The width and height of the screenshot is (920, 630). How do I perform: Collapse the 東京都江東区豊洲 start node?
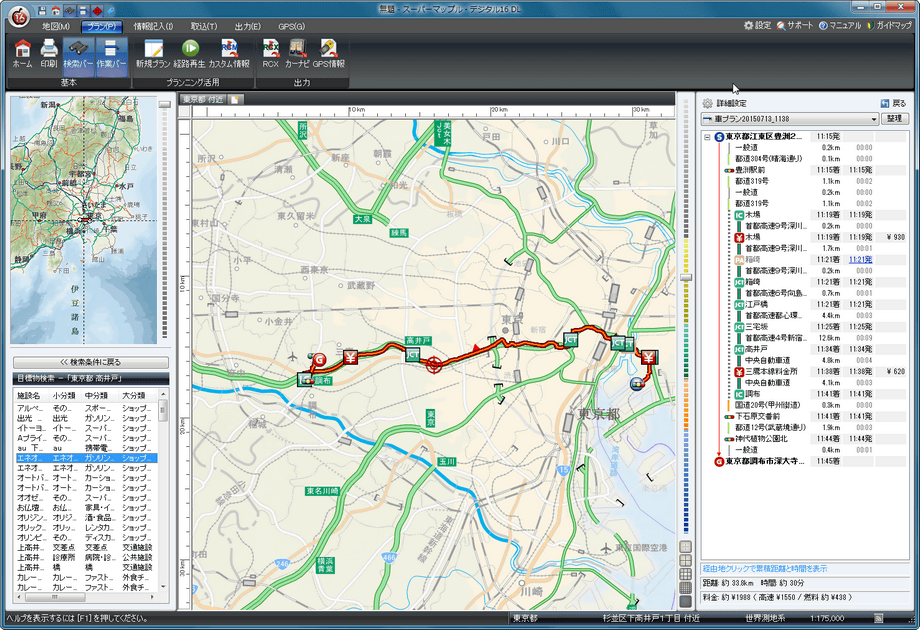point(707,137)
